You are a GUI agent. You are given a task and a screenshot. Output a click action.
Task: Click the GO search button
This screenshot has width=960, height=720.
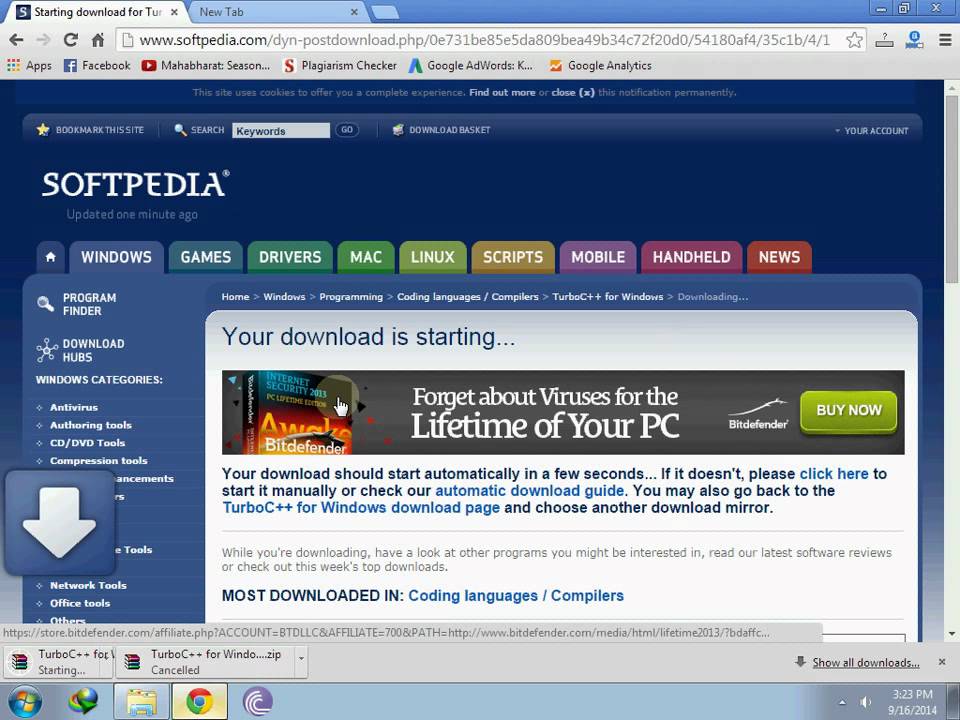pyautogui.click(x=347, y=130)
